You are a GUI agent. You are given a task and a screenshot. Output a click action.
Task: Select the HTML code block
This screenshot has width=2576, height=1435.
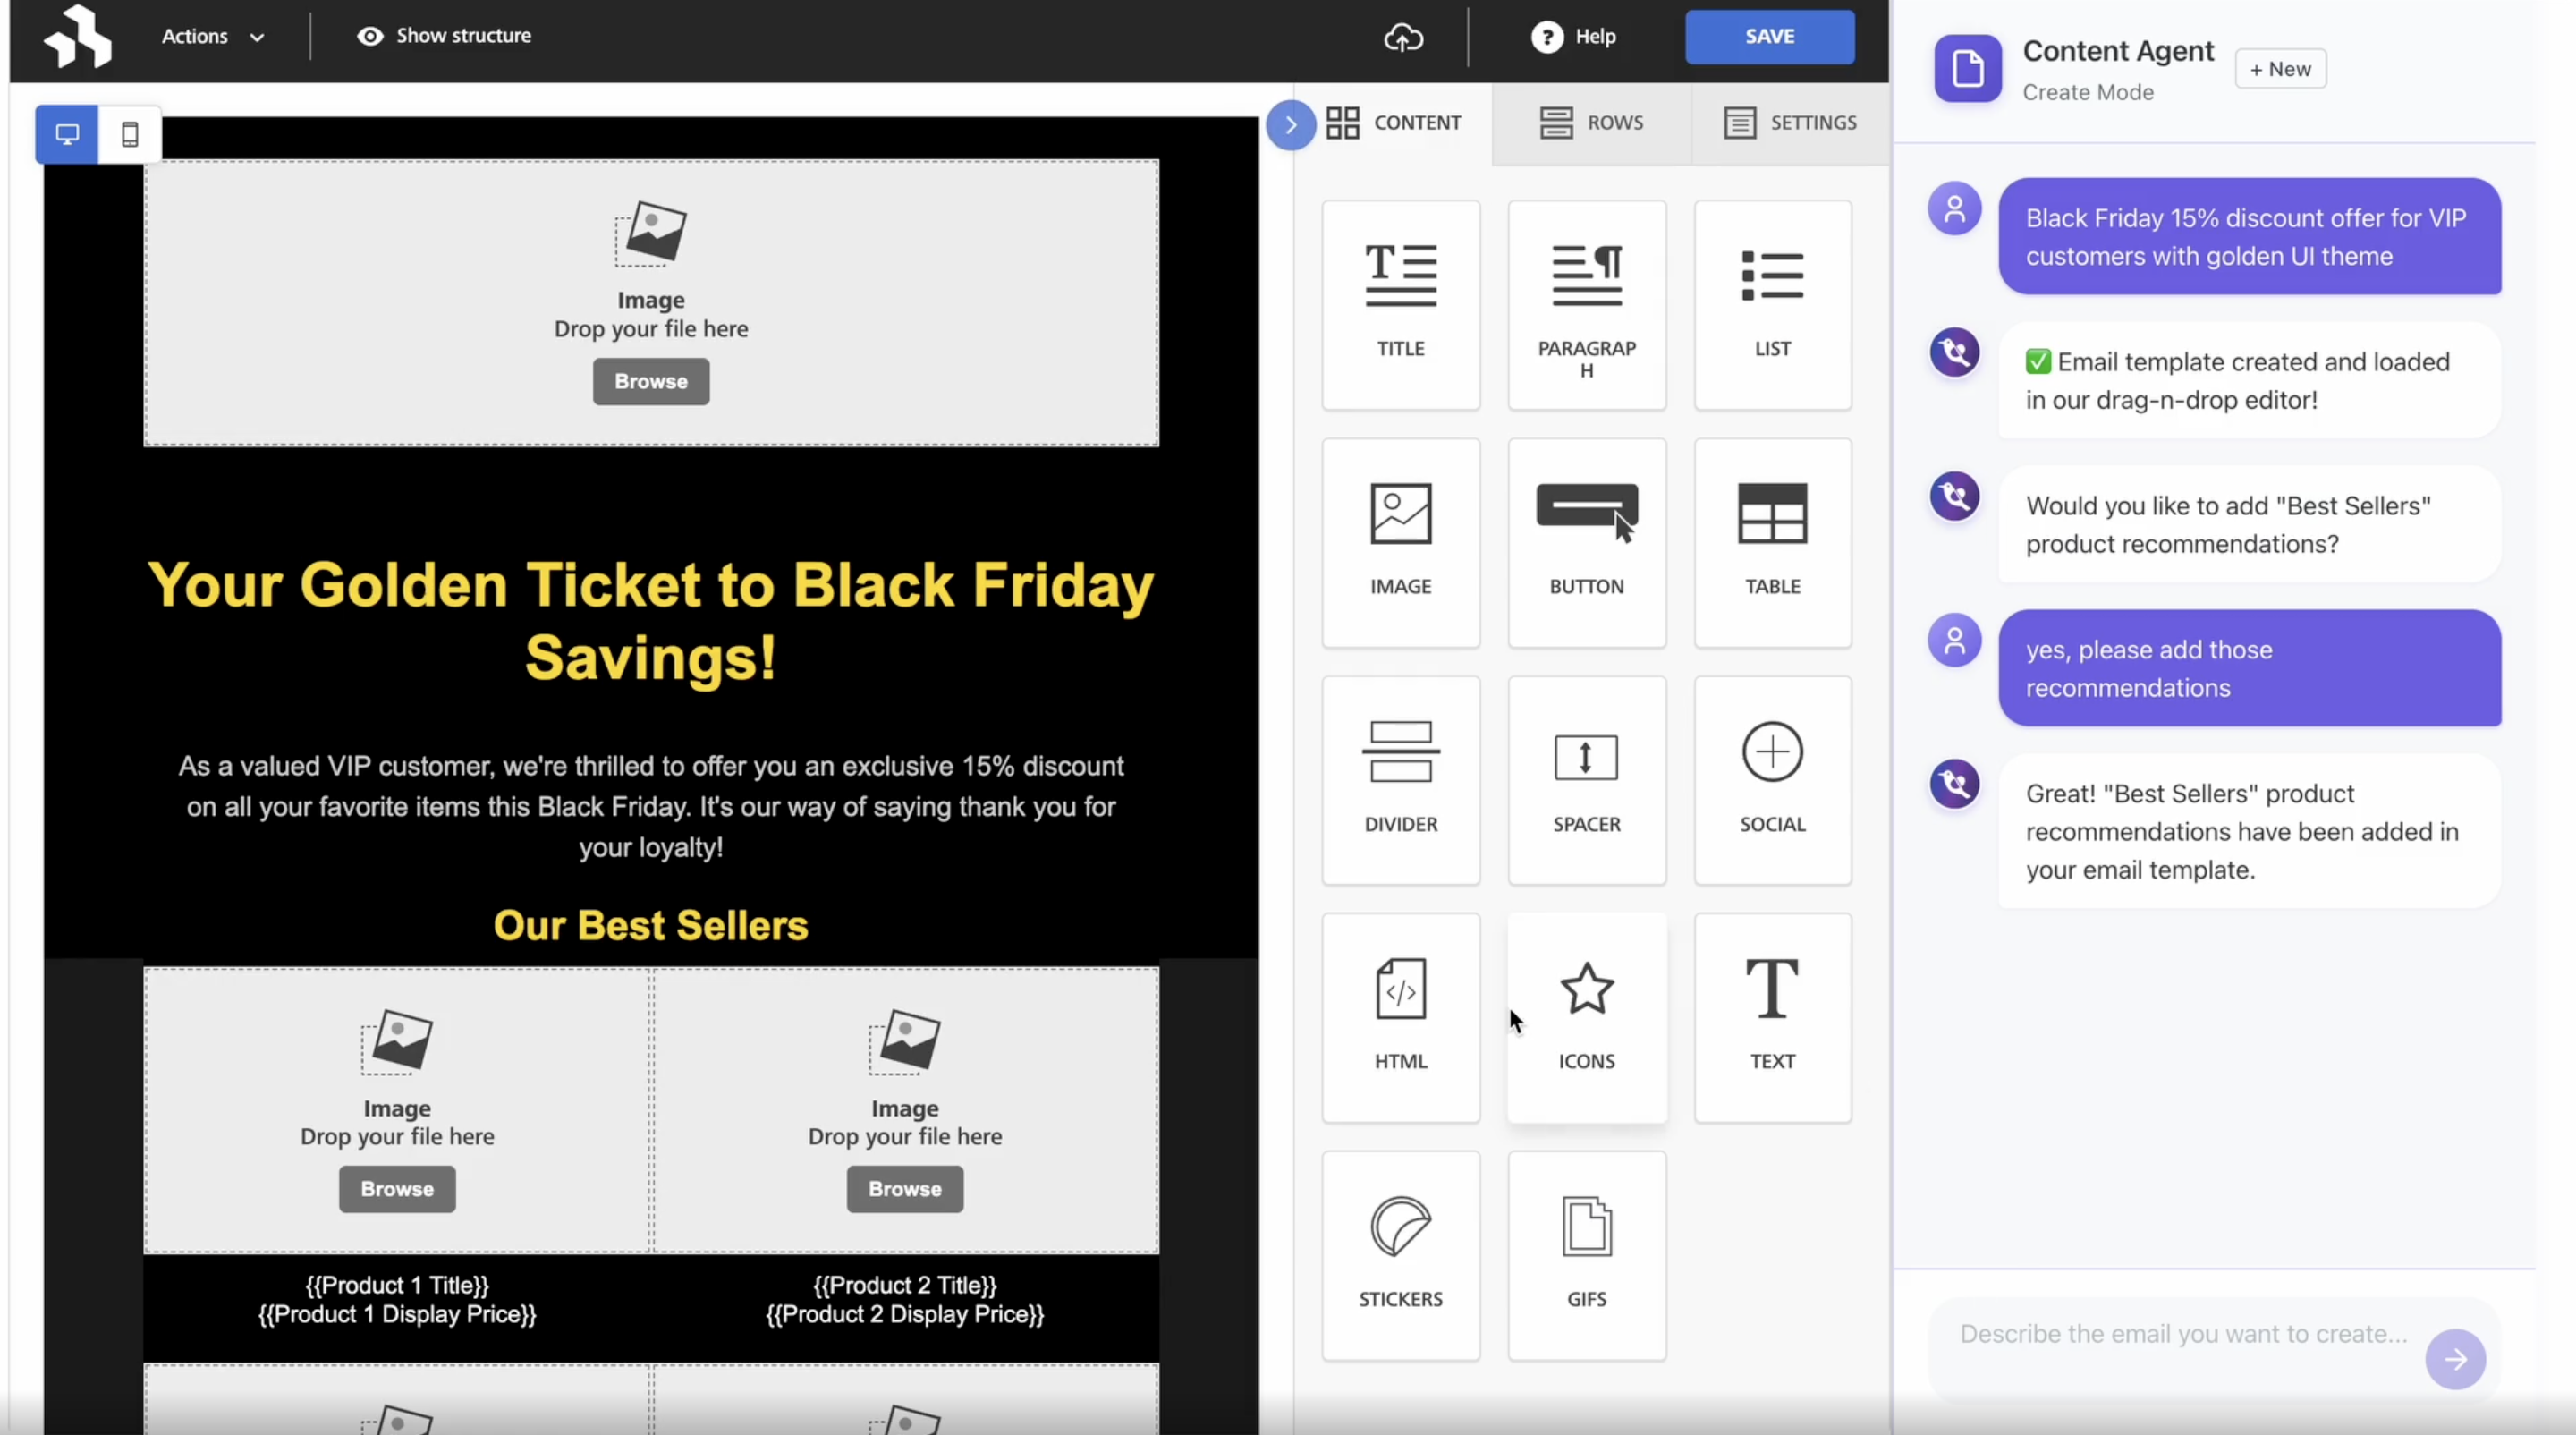[x=1400, y=1017]
